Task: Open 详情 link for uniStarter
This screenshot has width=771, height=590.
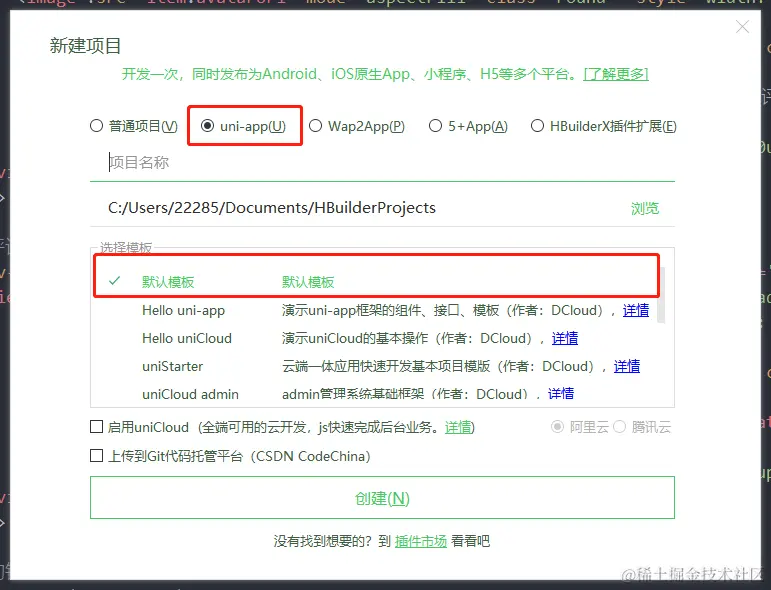Action: click(x=627, y=367)
